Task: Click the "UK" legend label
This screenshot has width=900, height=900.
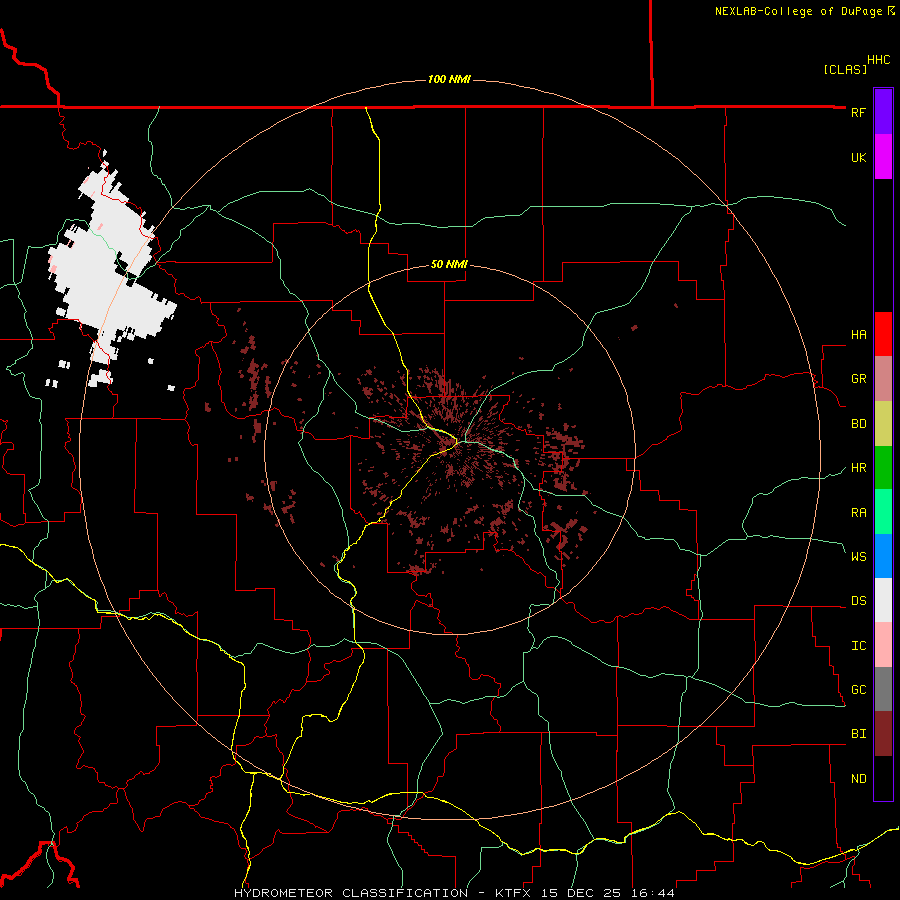Action: pyautogui.click(x=858, y=157)
